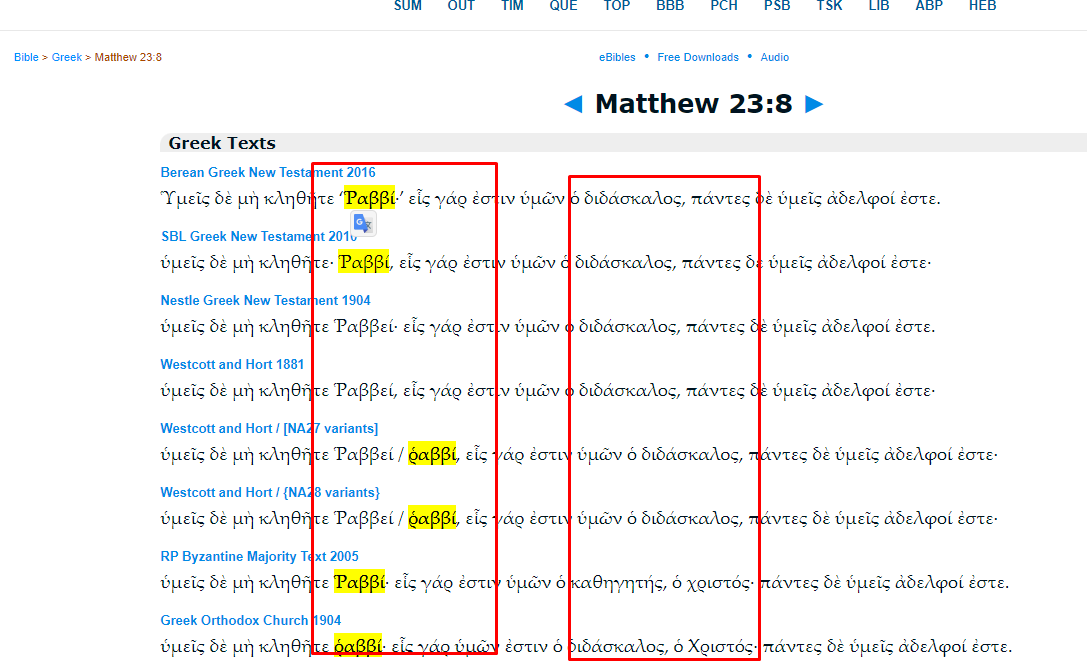This screenshot has height=665, width=1087.
Task: Click the Google Translate popup icon
Action: [x=364, y=223]
